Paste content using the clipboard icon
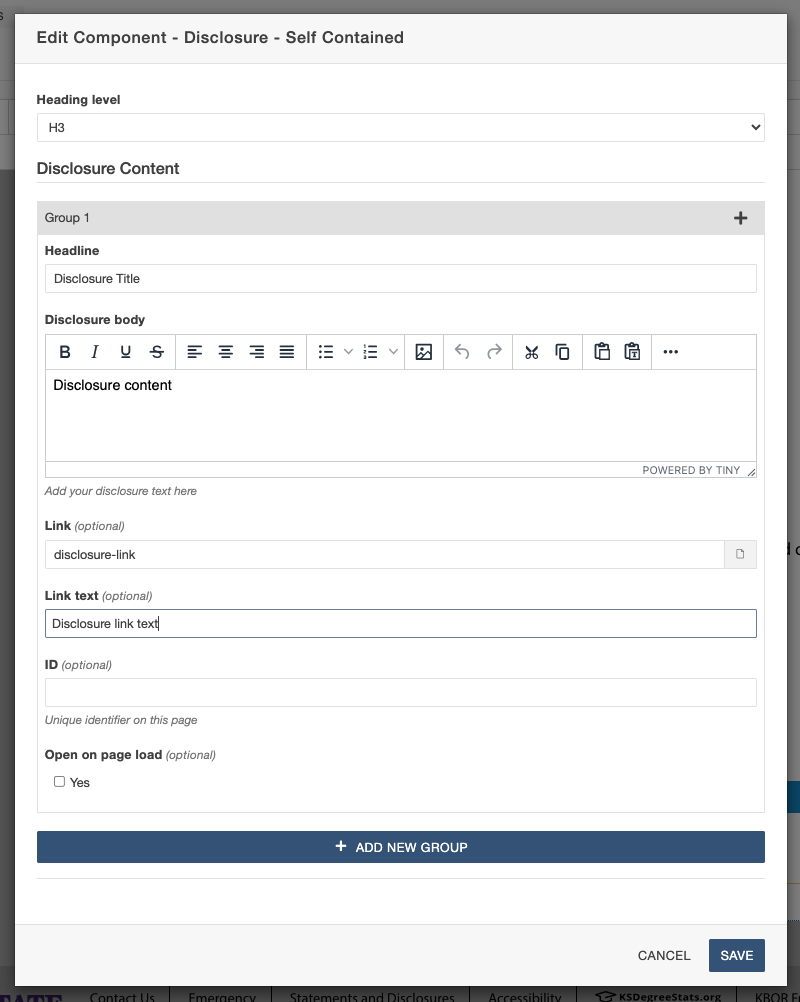The height and width of the screenshot is (1002, 800). click(602, 351)
